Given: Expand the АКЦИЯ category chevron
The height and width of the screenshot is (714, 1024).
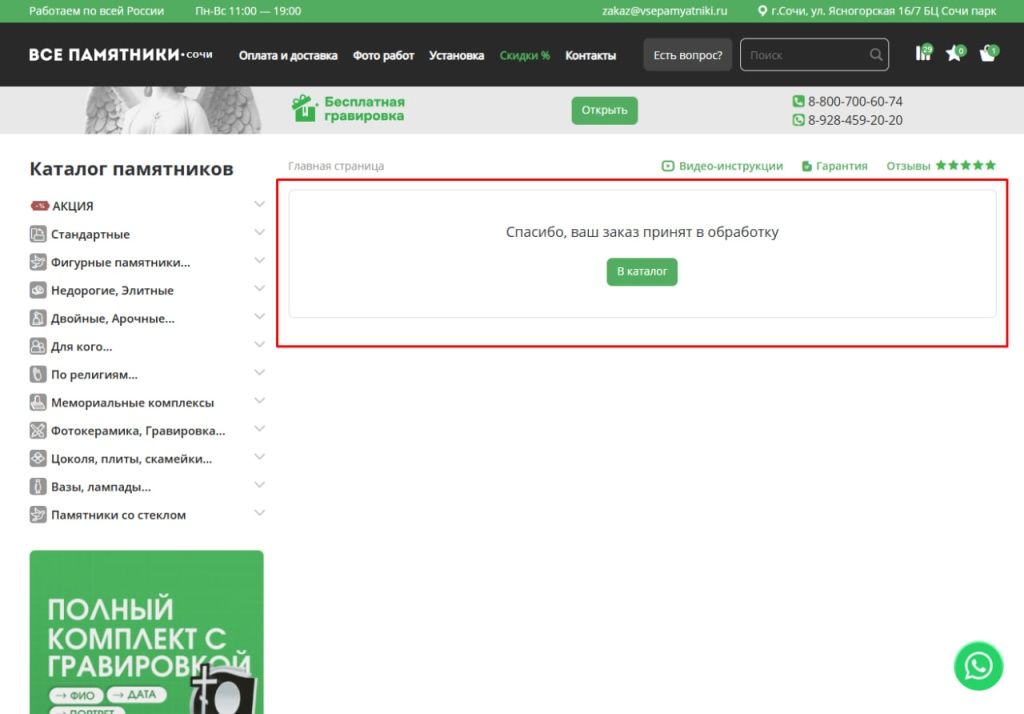Looking at the screenshot, I should 260,205.
